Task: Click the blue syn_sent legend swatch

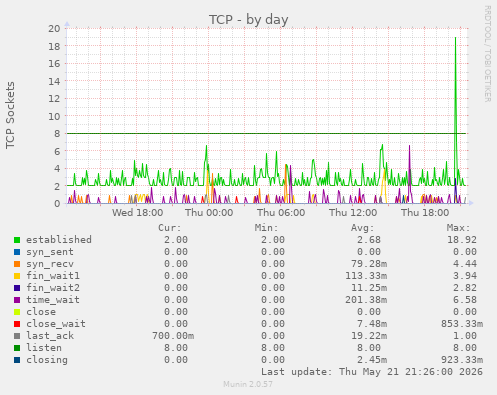Action: click(17, 252)
